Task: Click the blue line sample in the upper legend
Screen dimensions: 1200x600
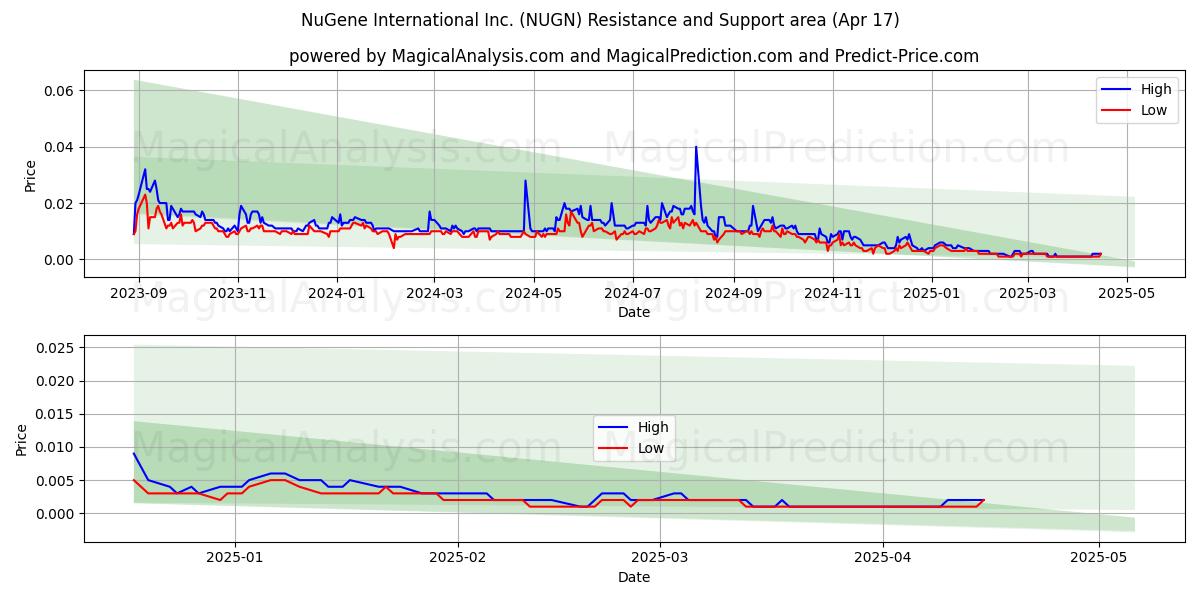Action: tap(1118, 90)
